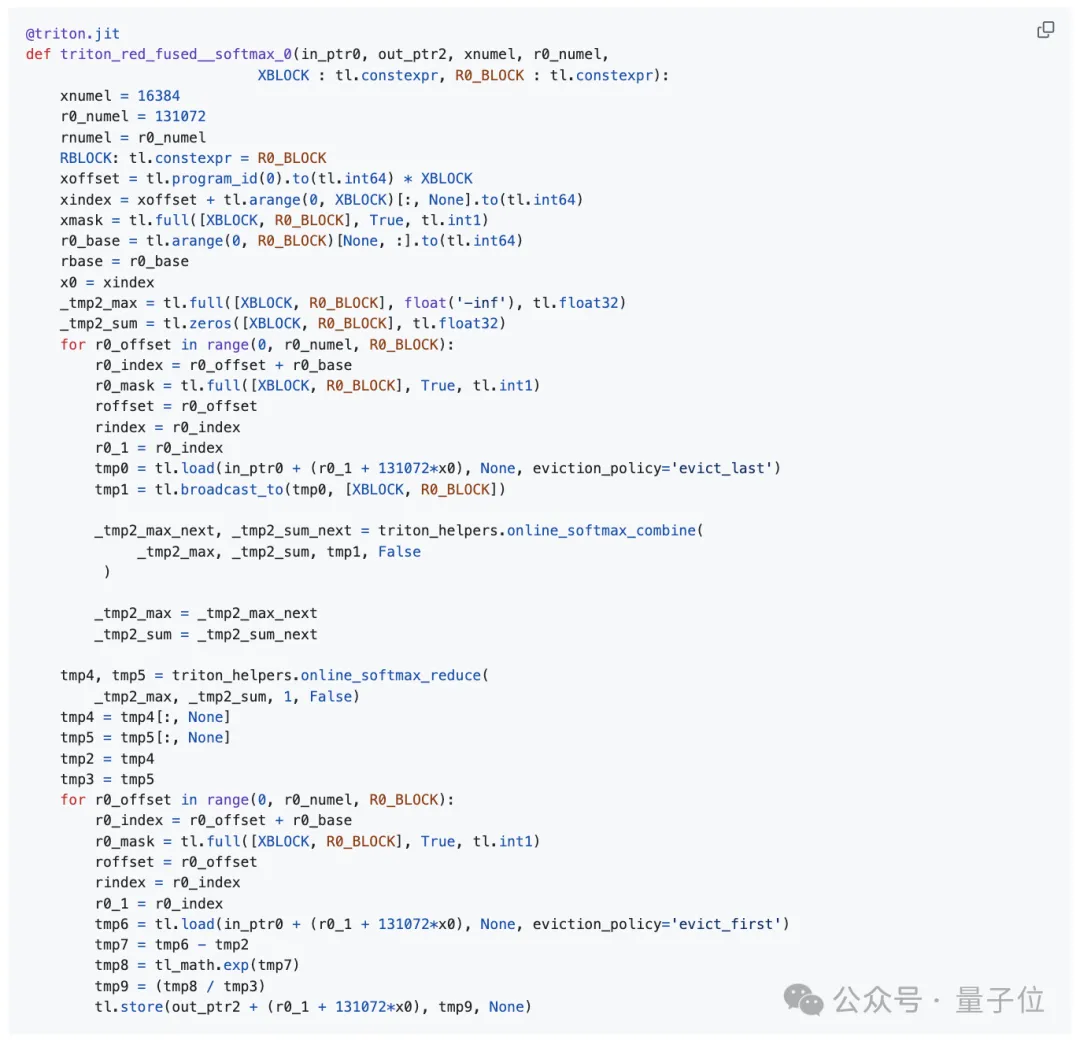Click the 量子位 watermark text
This screenshot has height=1044, width=1080.
click(999, 1000)
